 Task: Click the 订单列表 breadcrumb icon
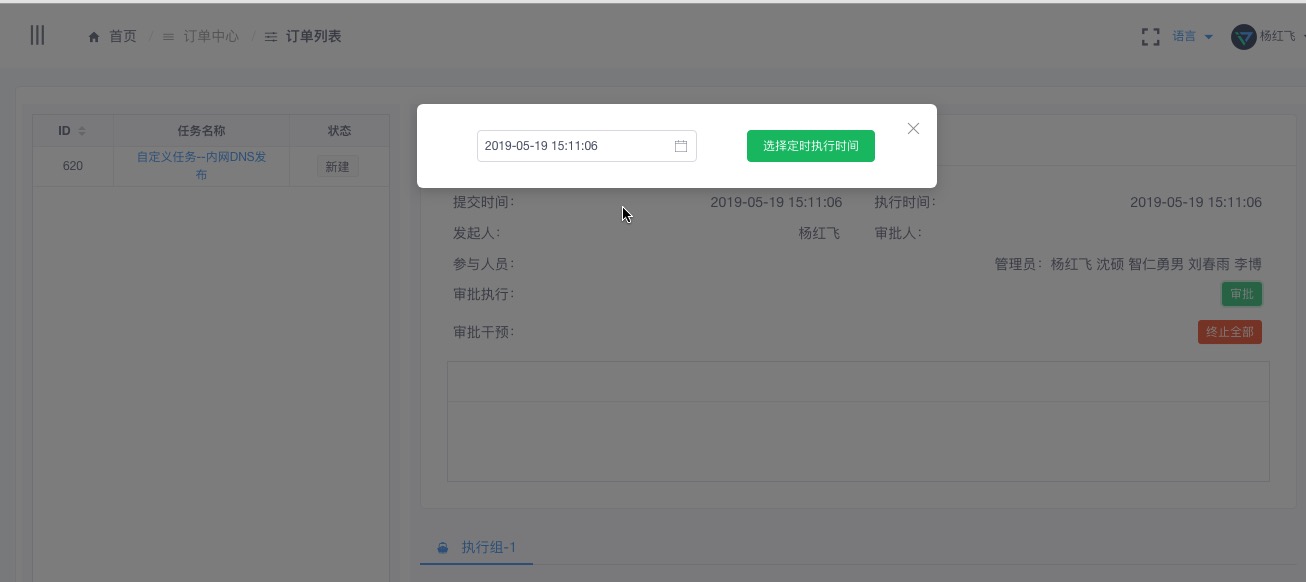click(x=271, y=37)
